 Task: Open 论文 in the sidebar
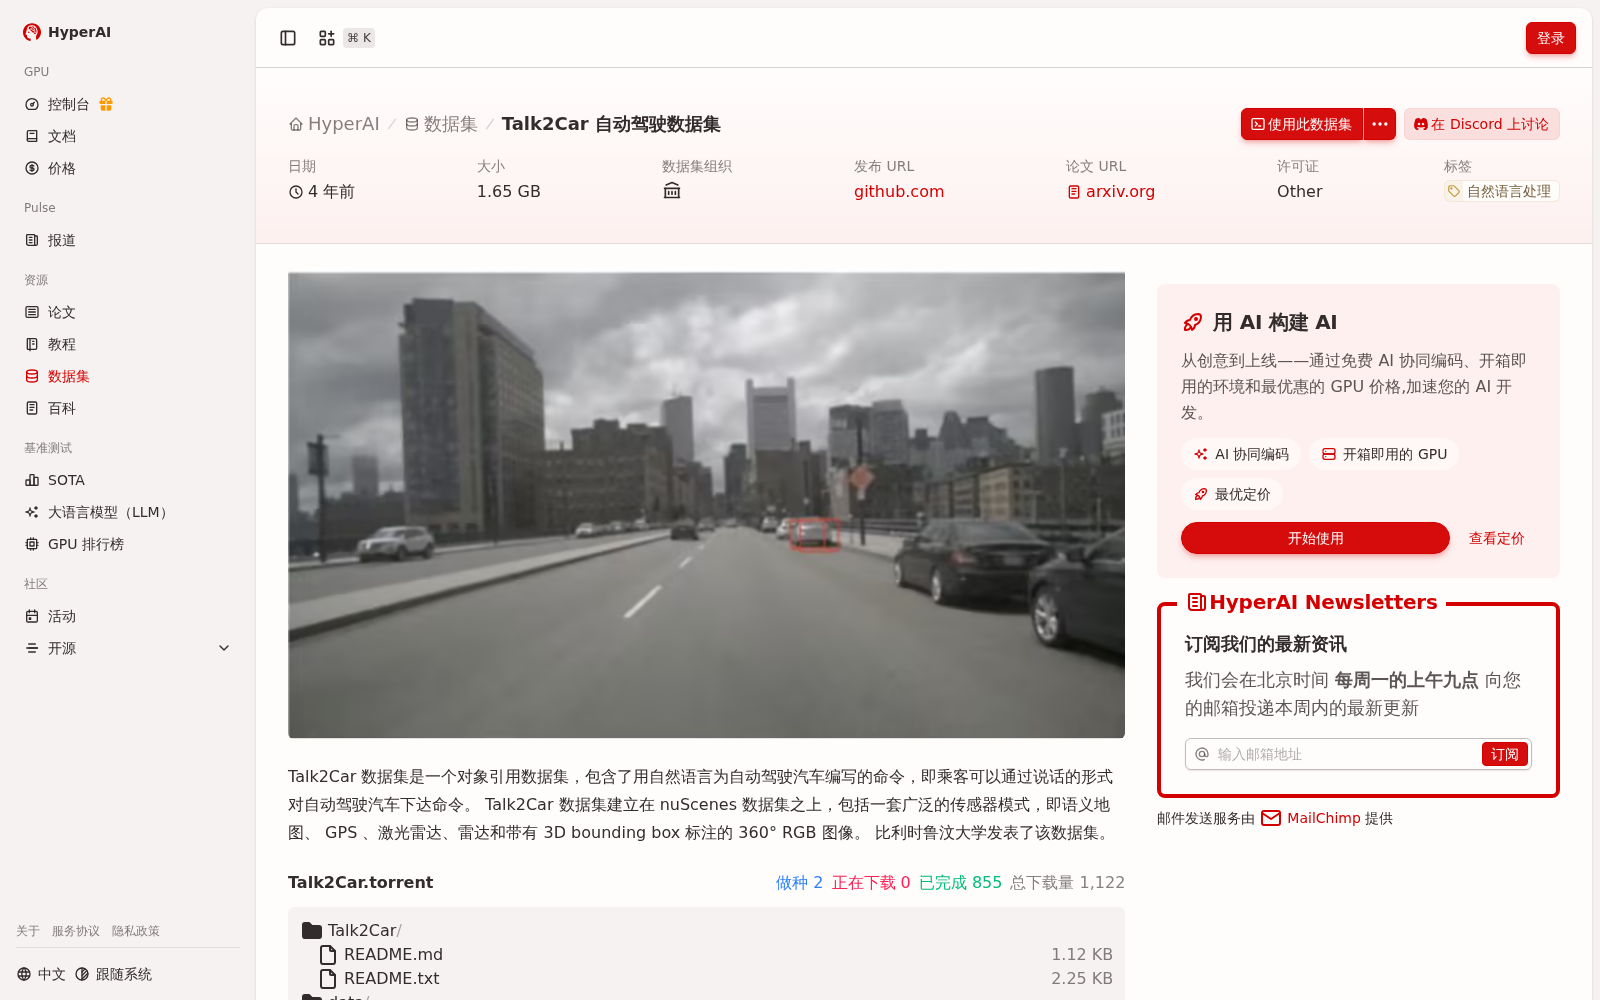pos(128,312)
